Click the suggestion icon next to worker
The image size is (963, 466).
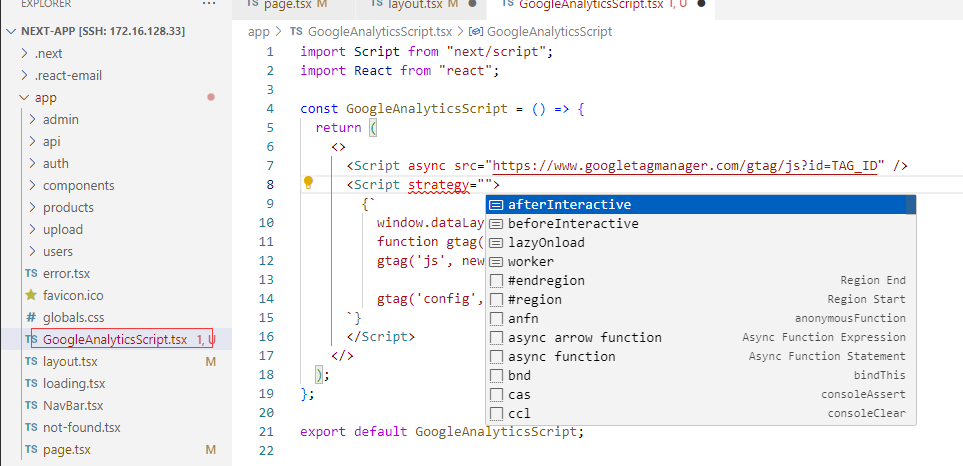point(497,262)
